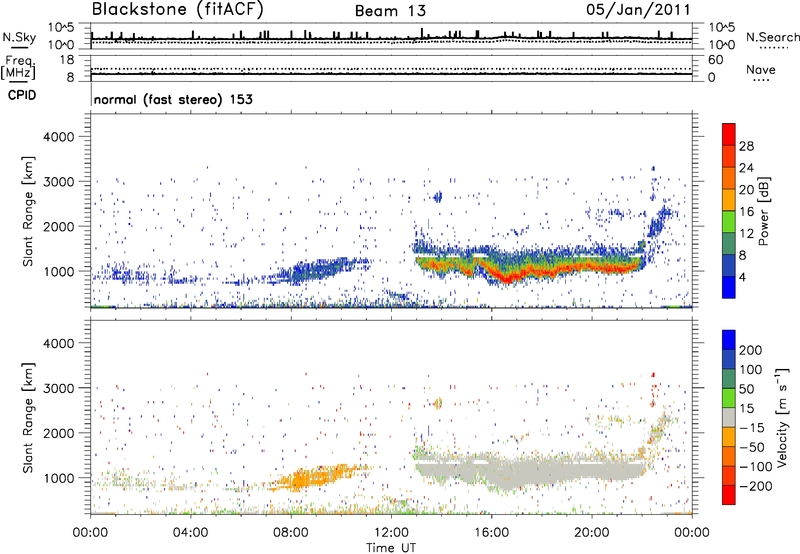The image size is (800, 554).
Task: Select the "CPID" row label
Action: click(21, 95)
